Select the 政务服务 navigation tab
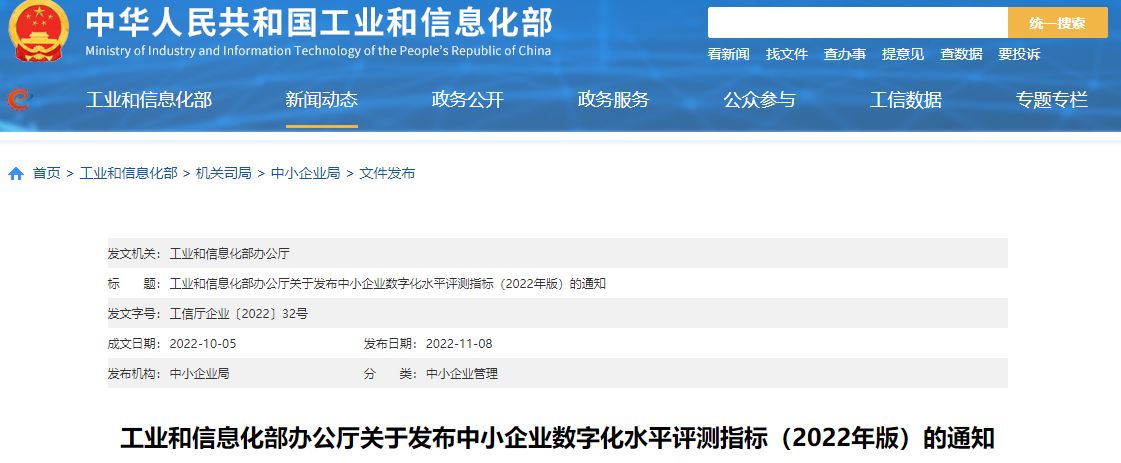Screen dimensions: 1121x463 [x=613, y=100]
